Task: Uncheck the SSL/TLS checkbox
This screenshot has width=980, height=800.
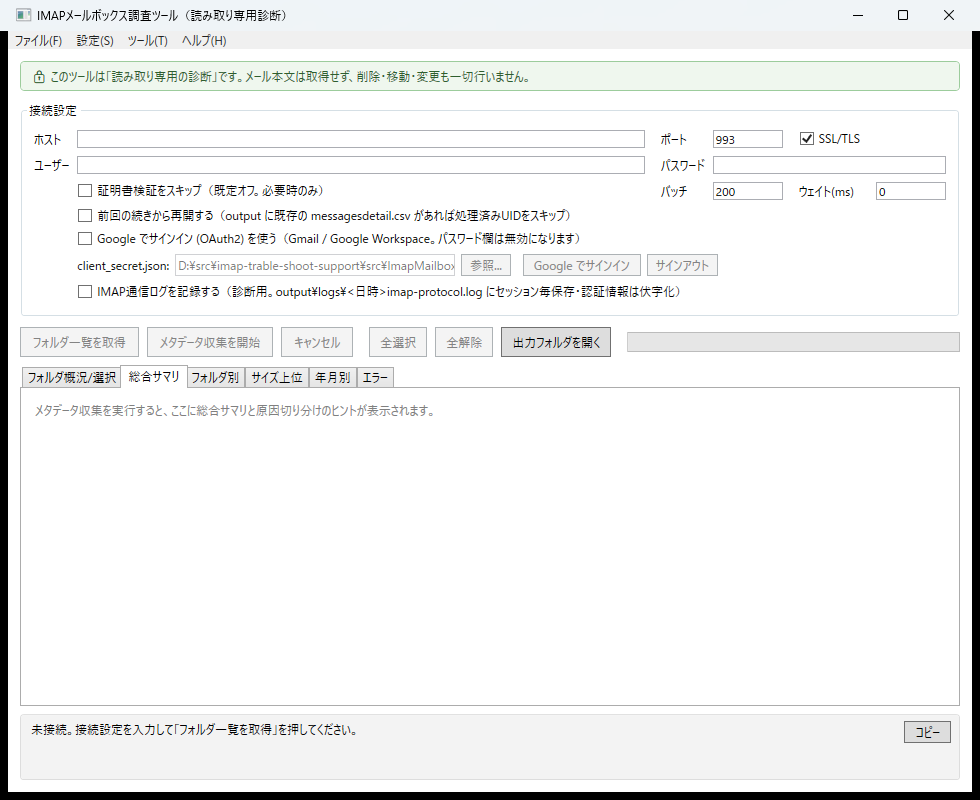Action: tap(807, 139)
